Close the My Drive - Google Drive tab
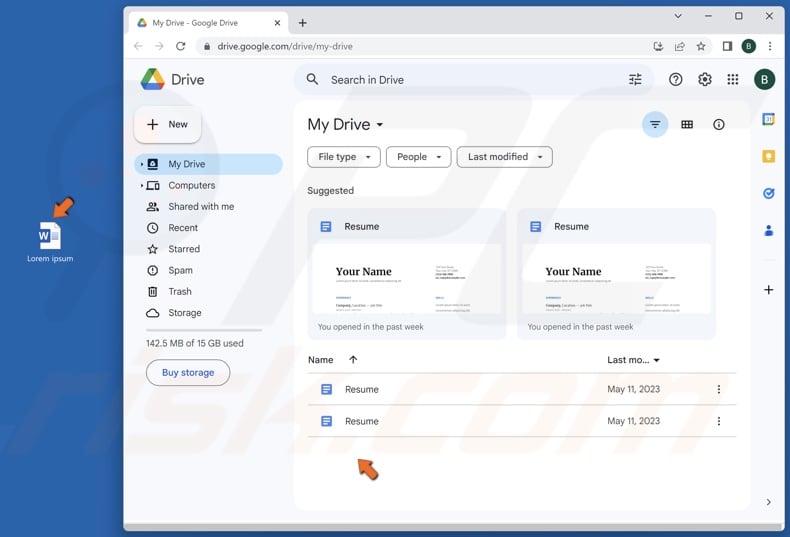Viewport: 790px width, 537px height. coord(277,23)
